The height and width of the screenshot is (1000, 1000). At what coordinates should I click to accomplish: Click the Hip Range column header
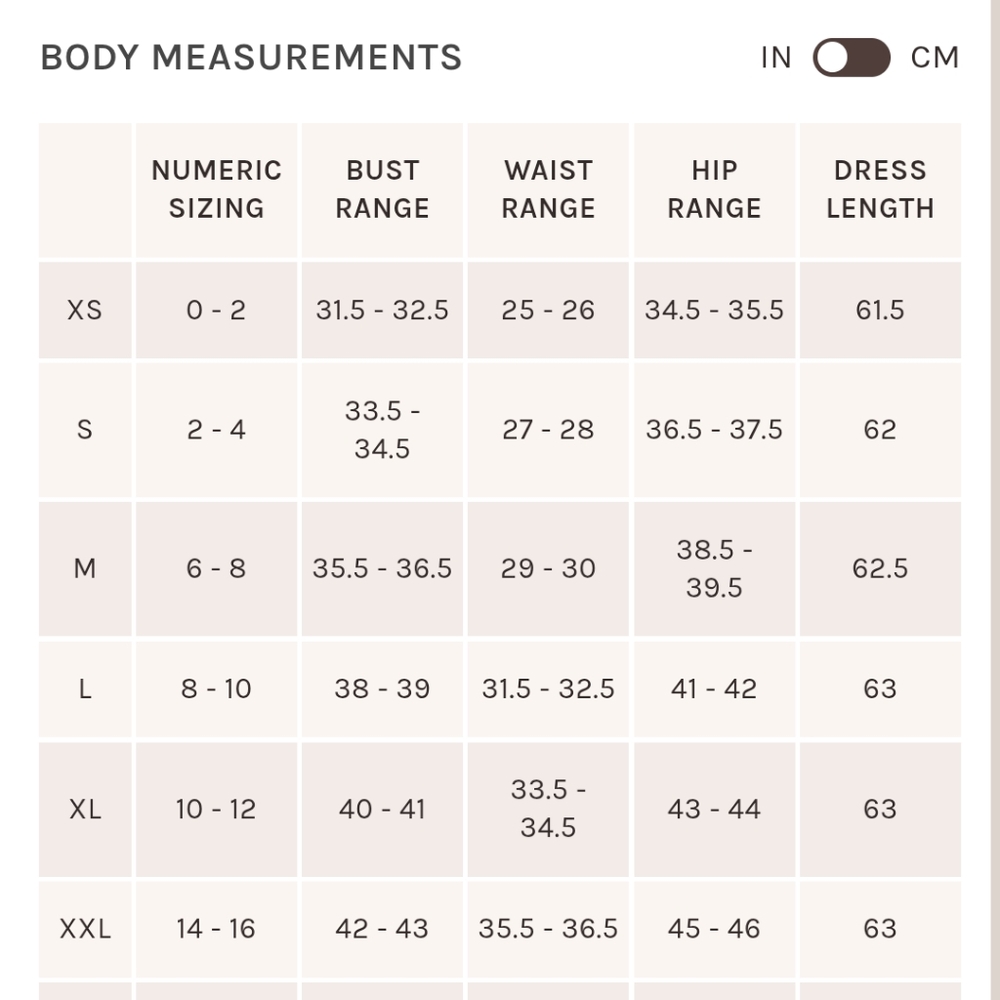pos(714,190)
